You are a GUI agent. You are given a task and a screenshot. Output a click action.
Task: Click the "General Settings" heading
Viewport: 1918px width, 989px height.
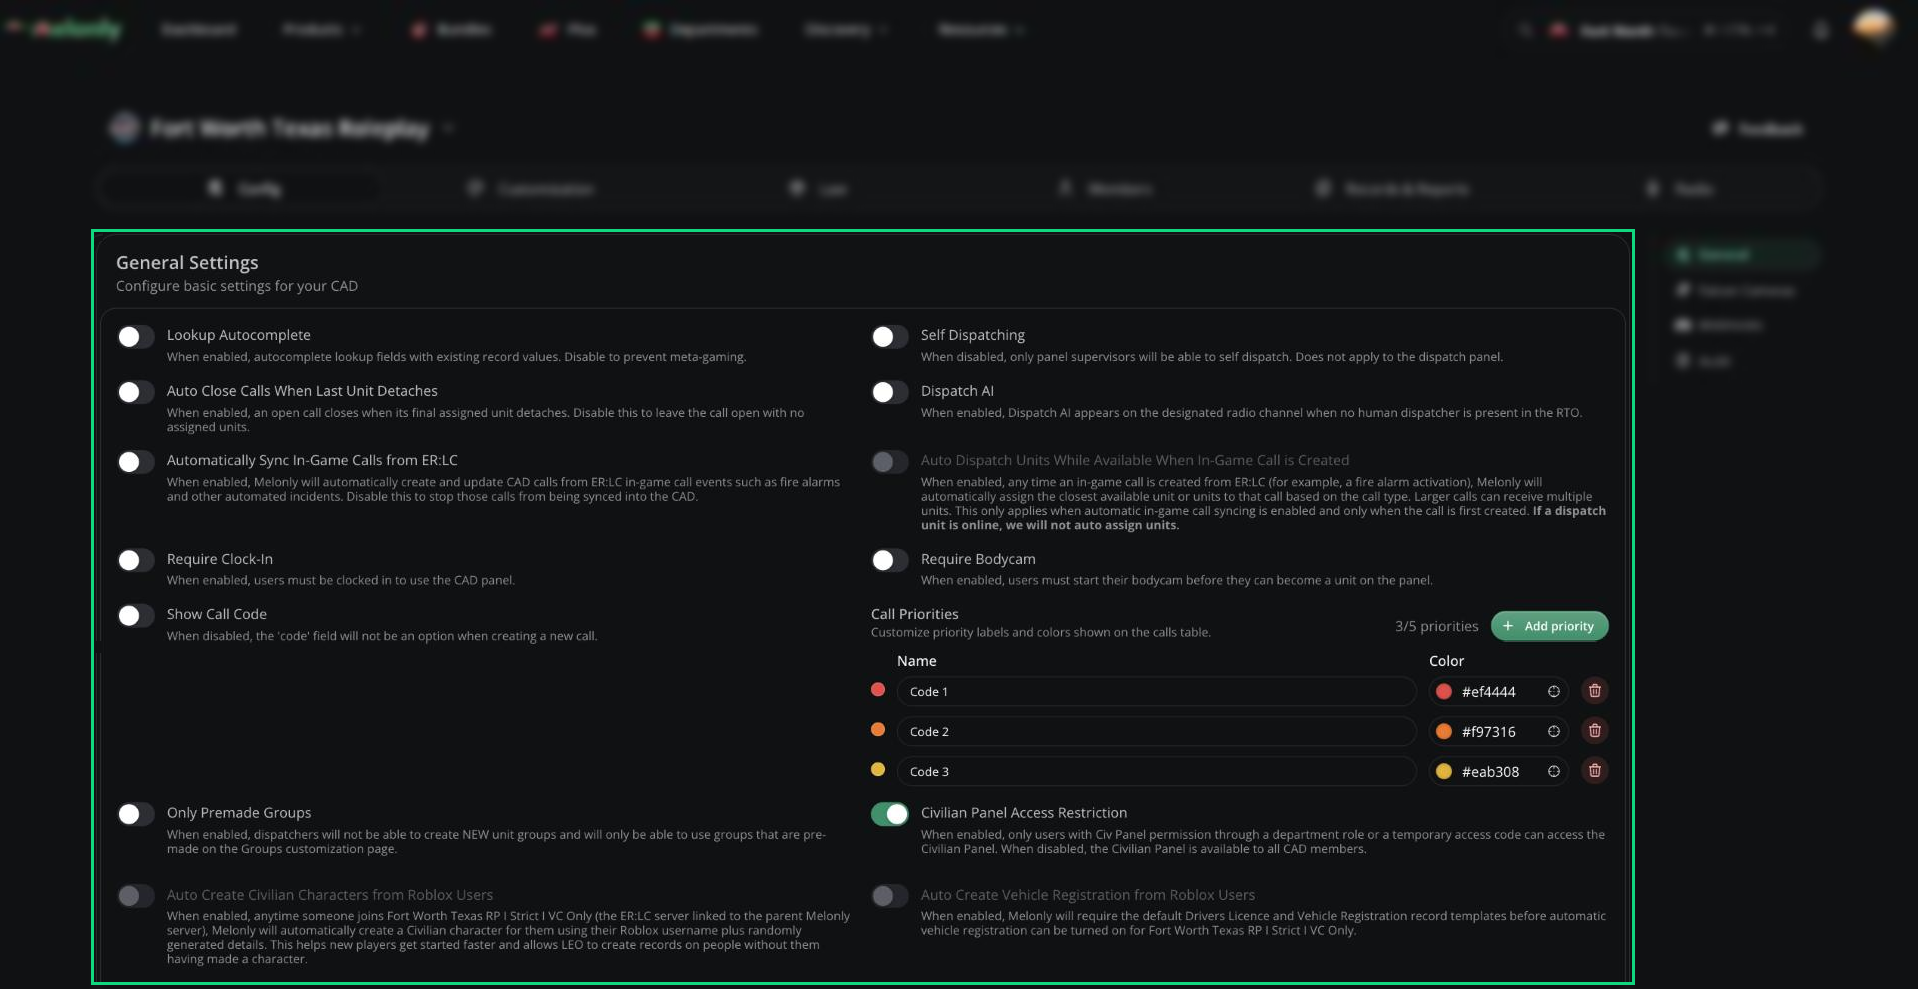click(187, 262)
